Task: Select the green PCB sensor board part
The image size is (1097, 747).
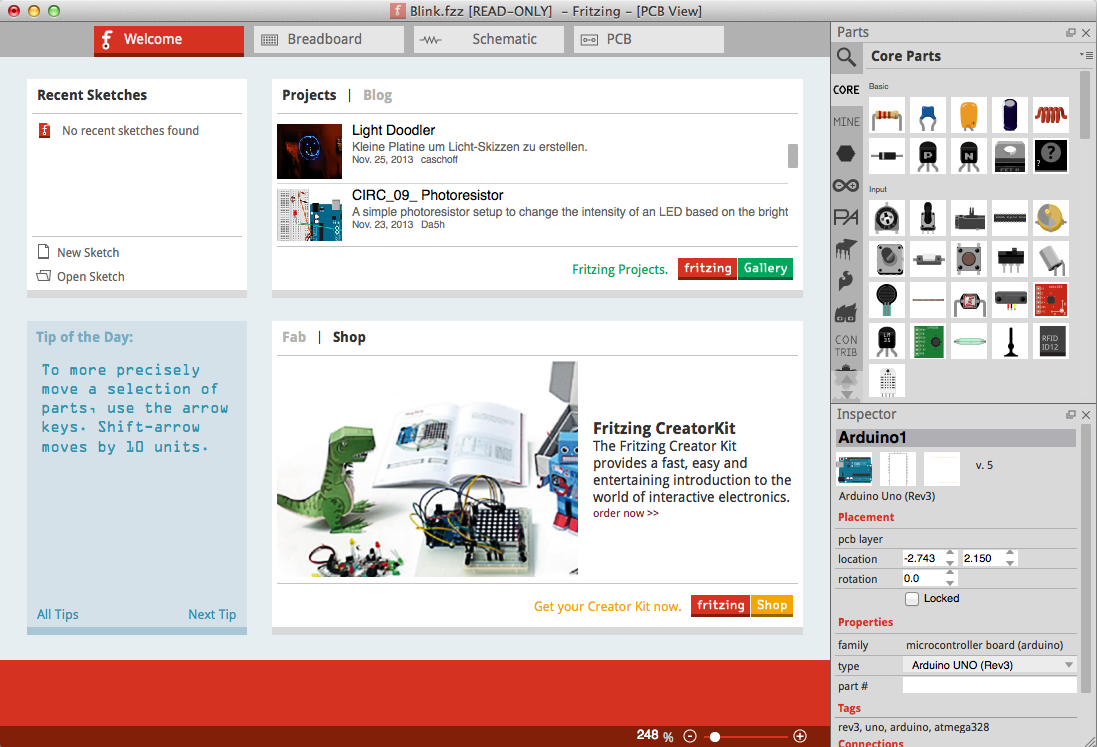Action: pos(928,341)
